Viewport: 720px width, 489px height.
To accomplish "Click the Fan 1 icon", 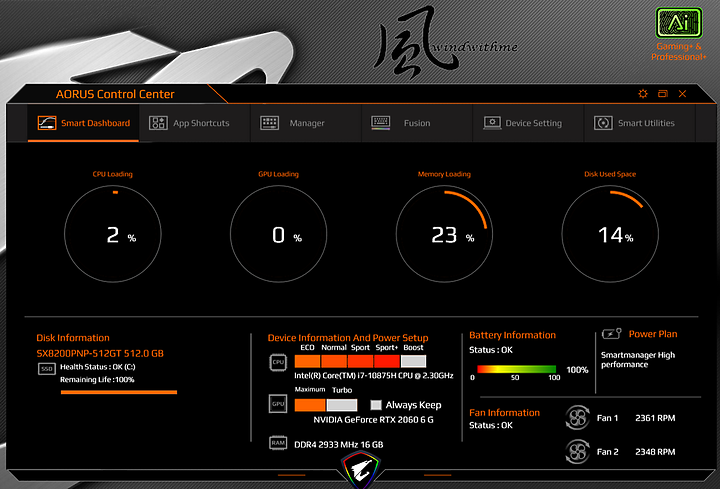I will [577, 418].
